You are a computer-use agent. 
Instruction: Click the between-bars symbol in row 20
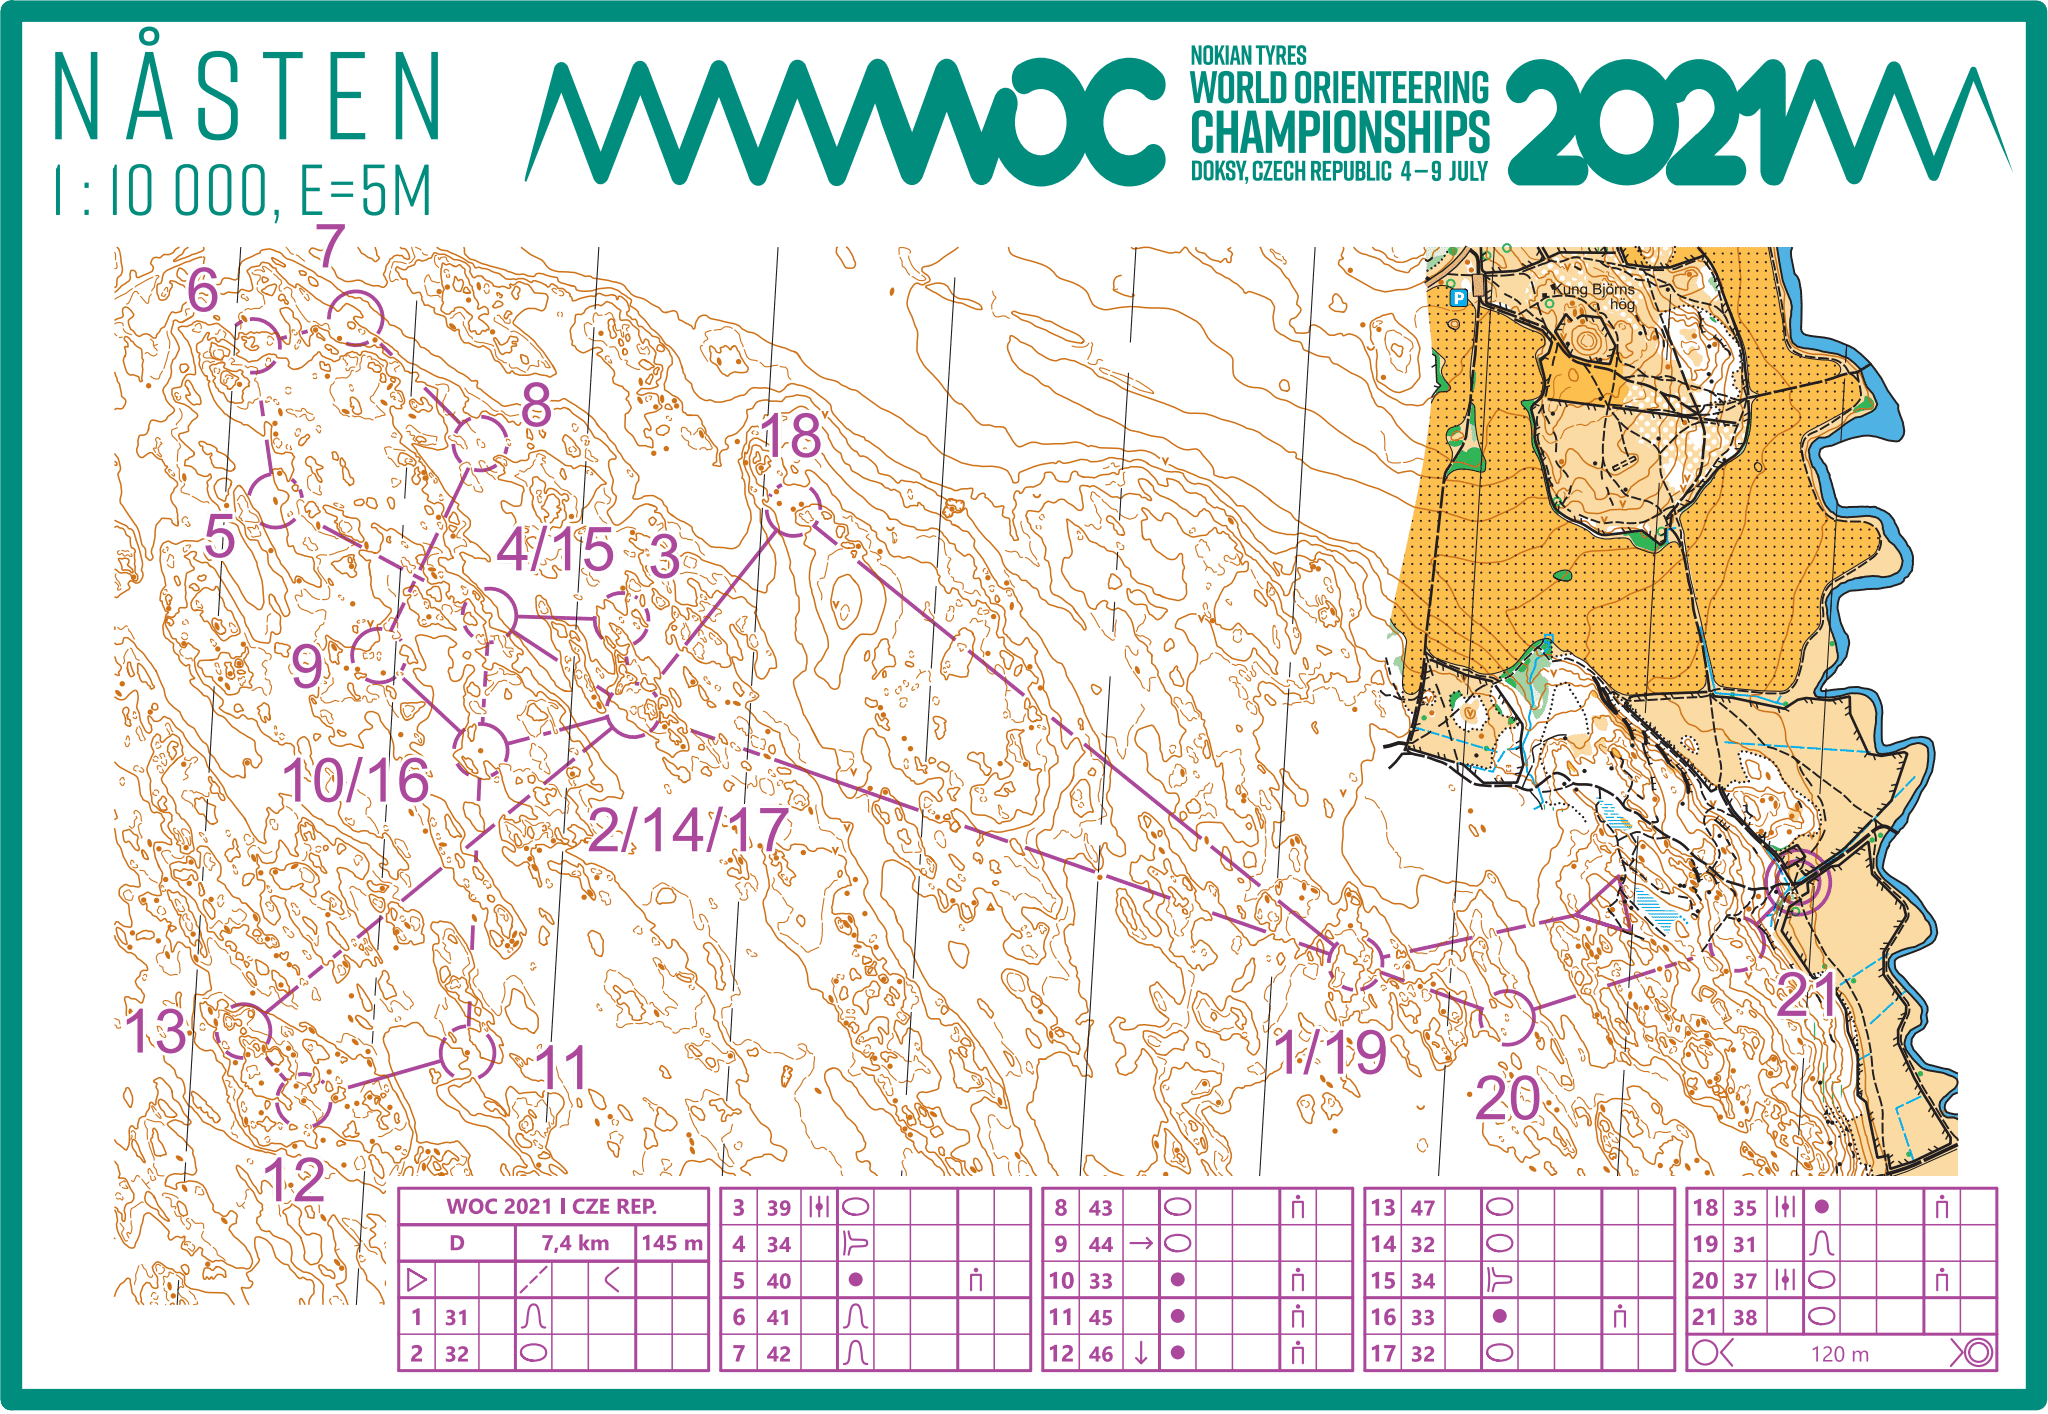point(1785,1280)
